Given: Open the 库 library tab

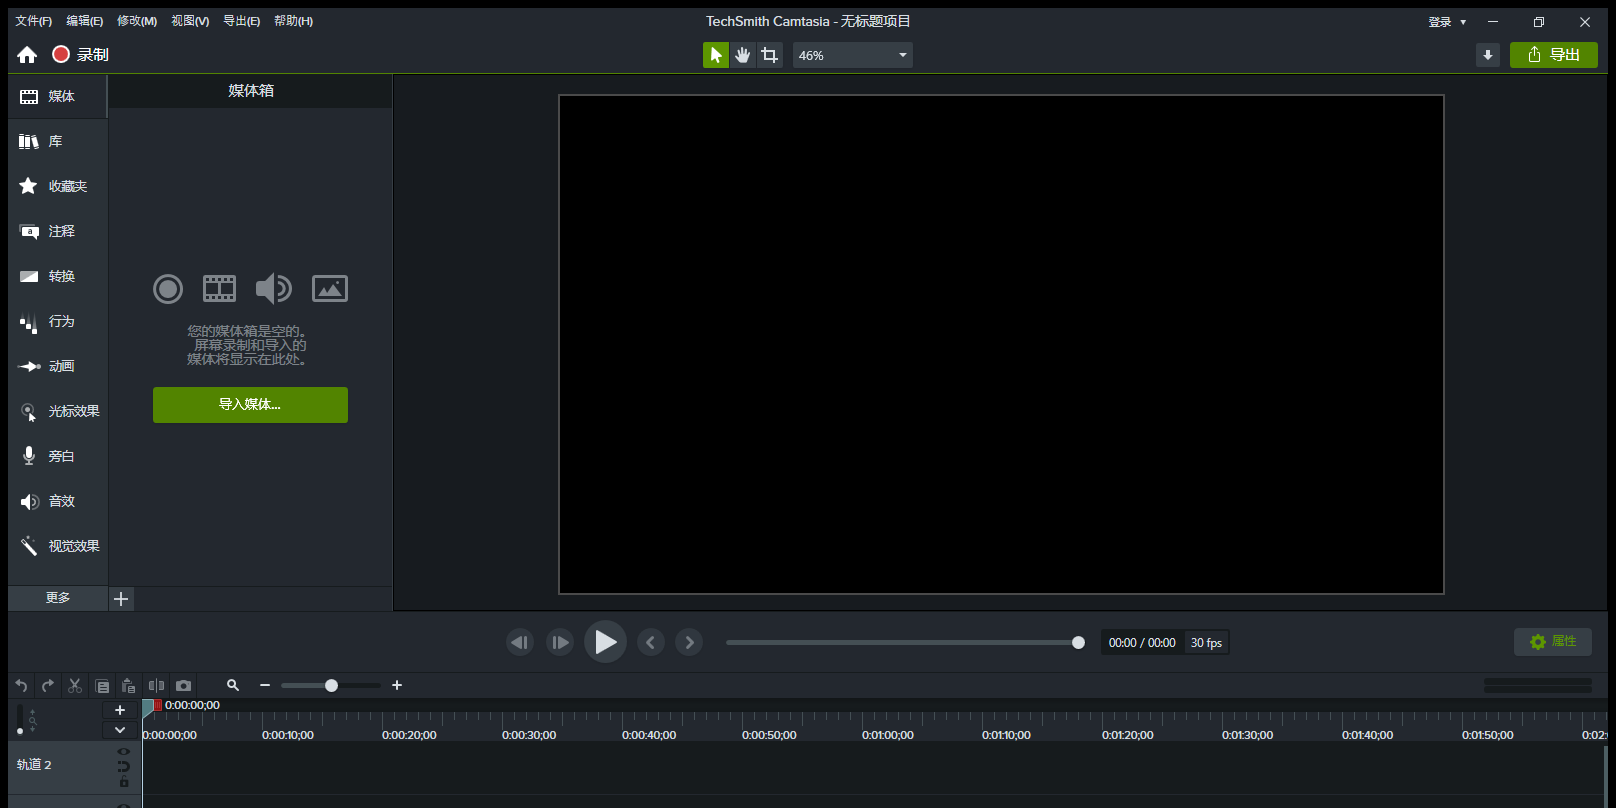Looking at the screenshot, I should coord(58,141).
